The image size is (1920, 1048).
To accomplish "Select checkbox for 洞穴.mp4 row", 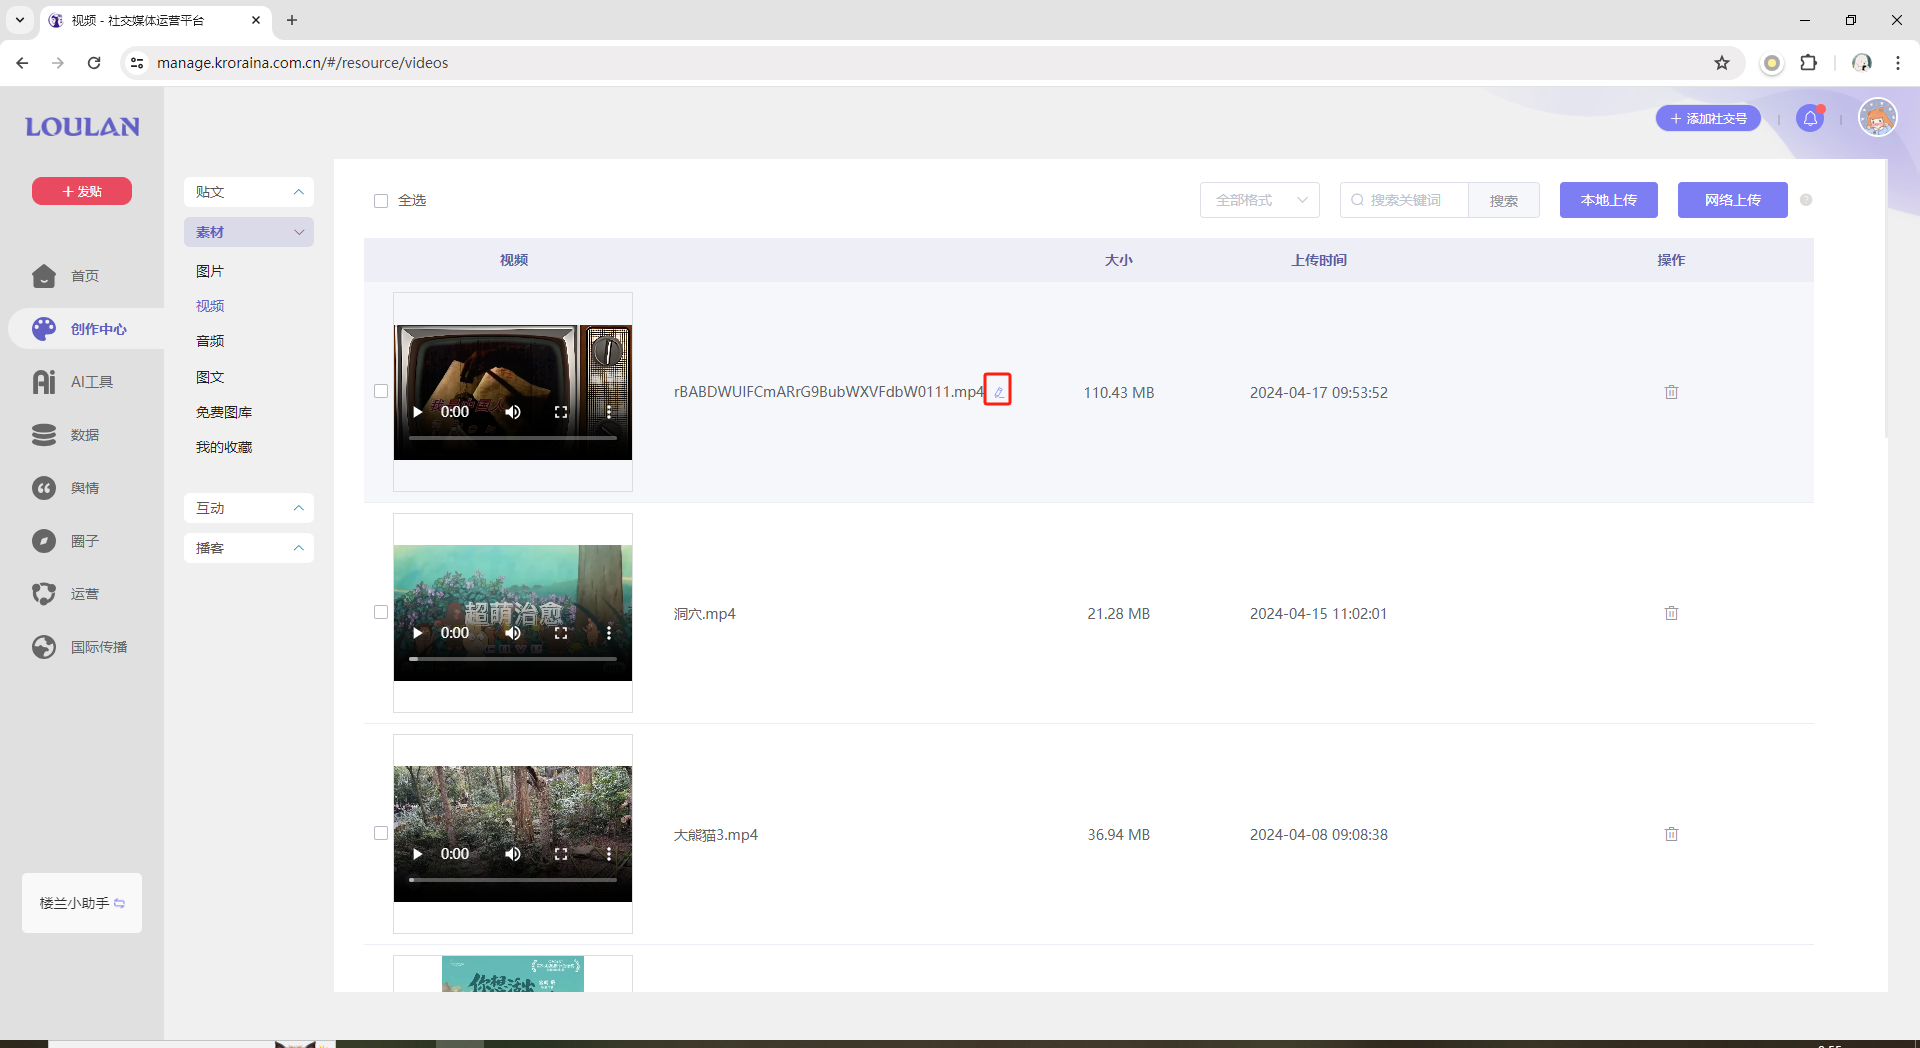I will pyautogui.click(x=381, y=612).
